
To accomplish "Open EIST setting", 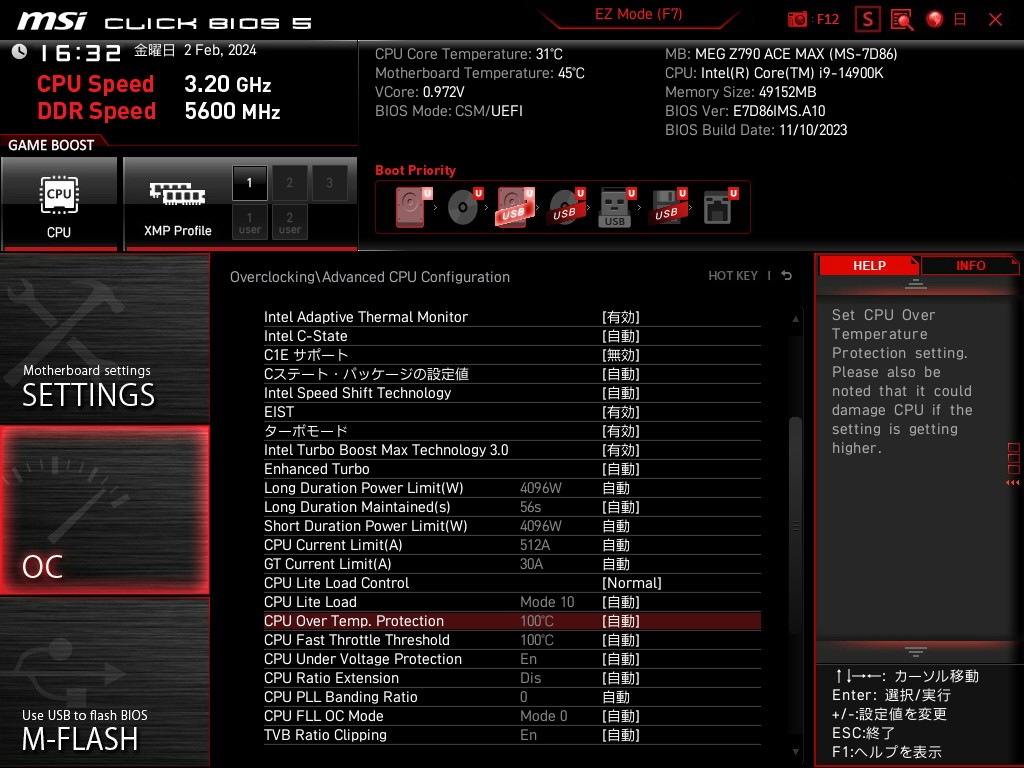I will tap(512, 412).
